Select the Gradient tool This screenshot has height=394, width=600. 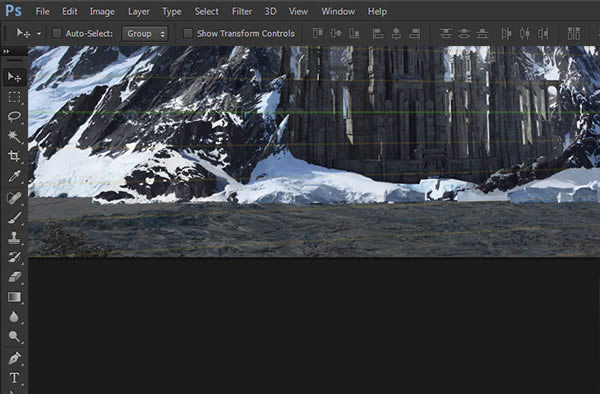[14, 297]
